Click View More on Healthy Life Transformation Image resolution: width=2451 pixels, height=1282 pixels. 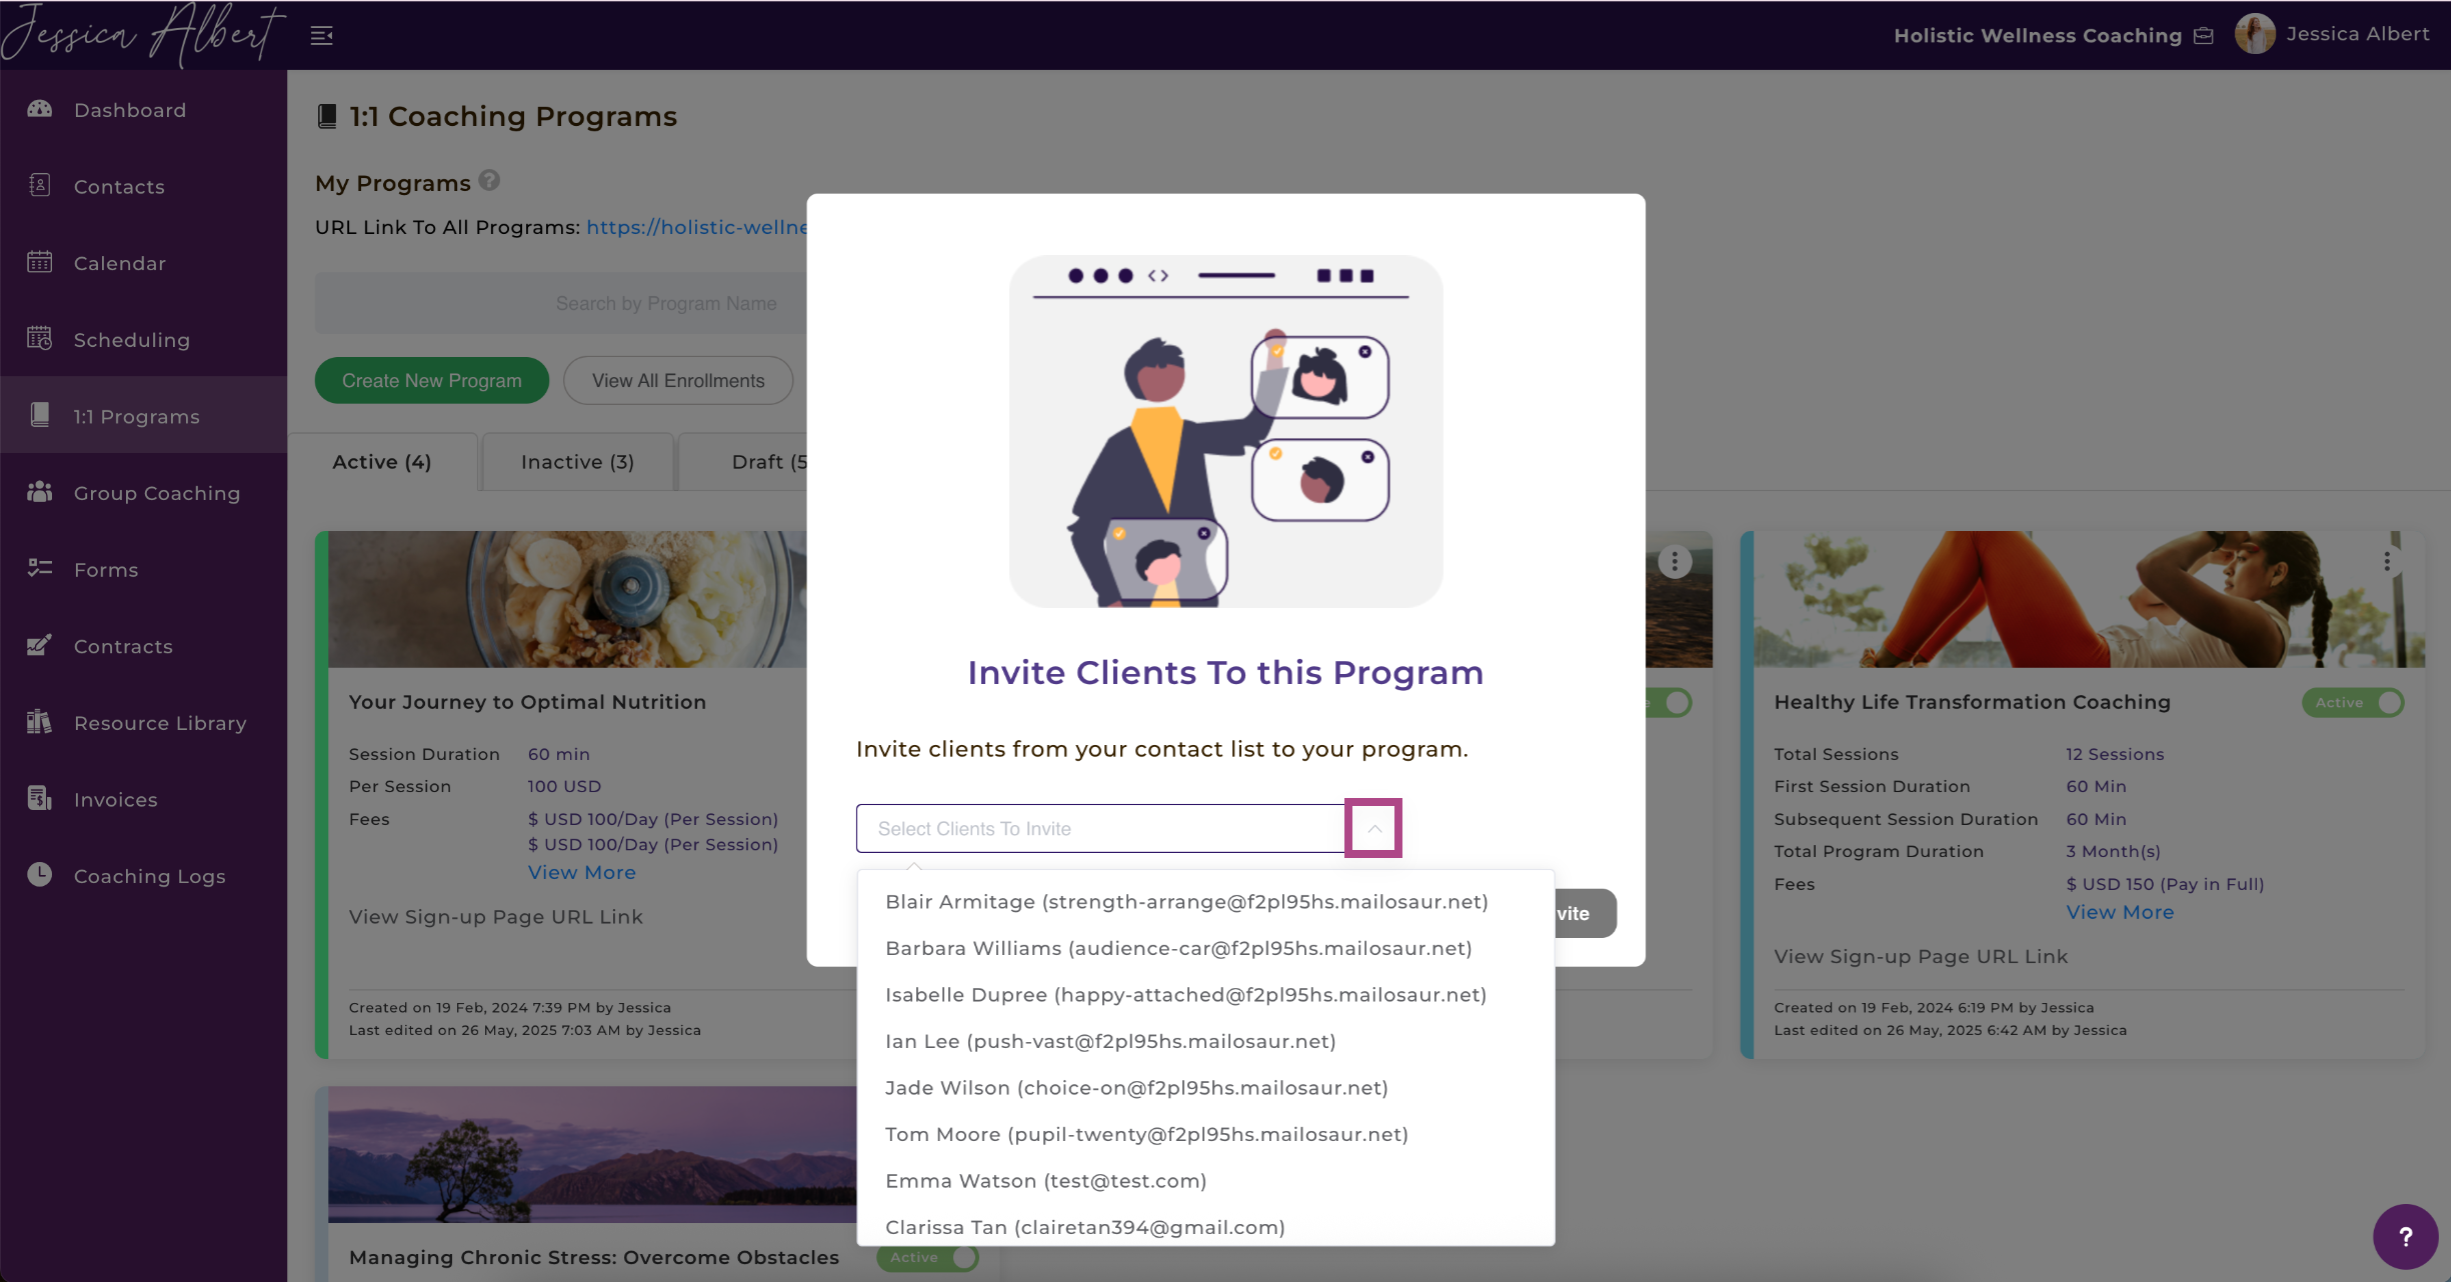tap(2120, 912)
